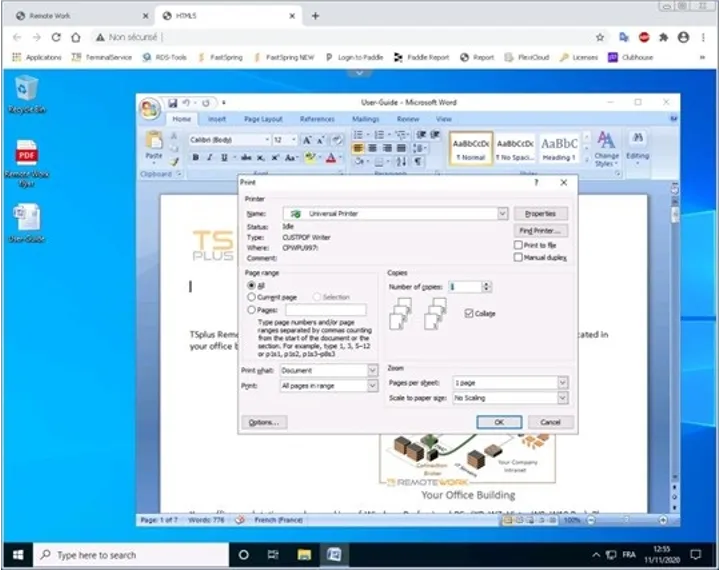This screenshot has height=570, width=720.
Task: Switch to the Page Layout ribbon tab
Action: pos(263,119)
